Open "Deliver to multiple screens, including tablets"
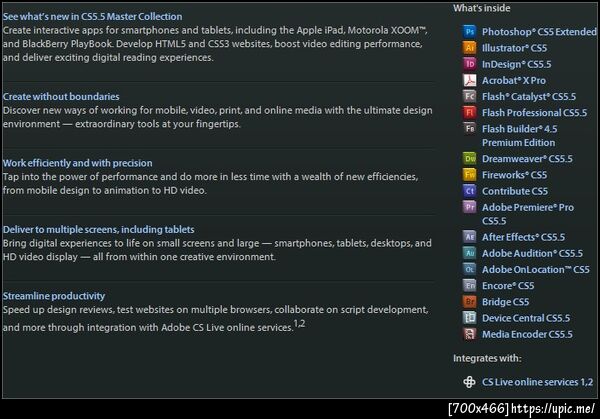 [x=98, y=230]
